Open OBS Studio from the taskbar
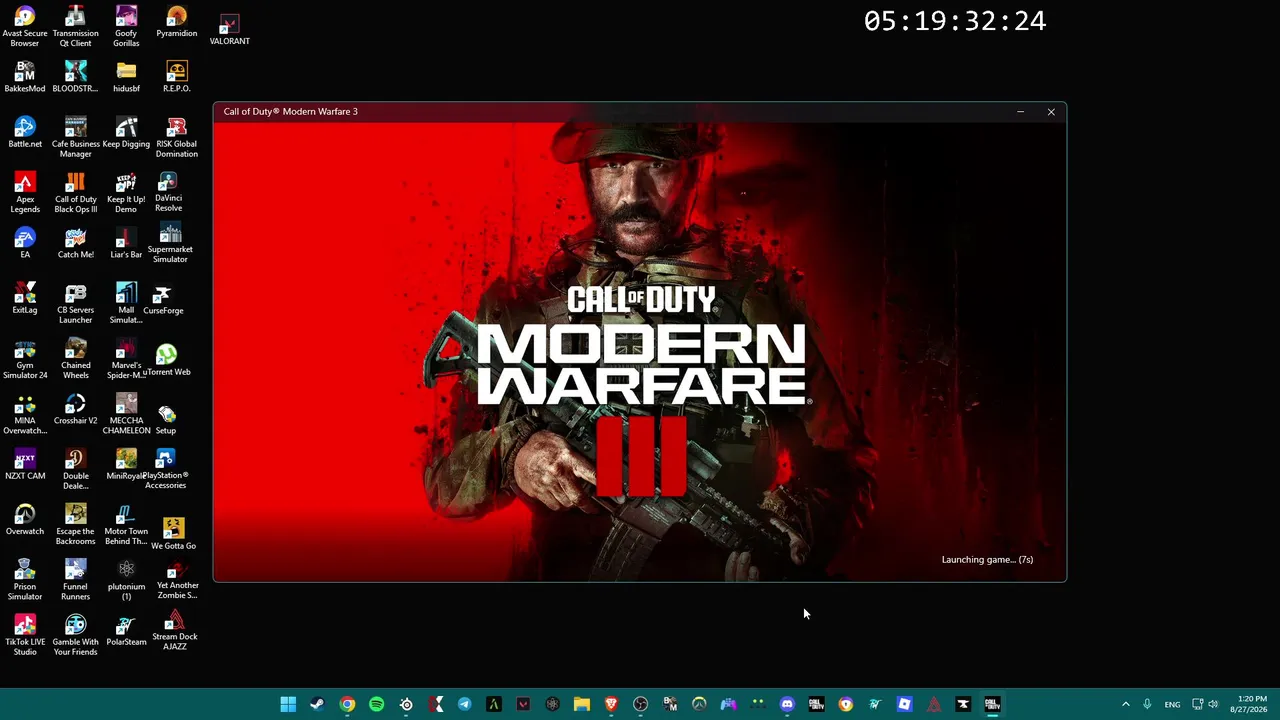 click(x=641, y=704)
